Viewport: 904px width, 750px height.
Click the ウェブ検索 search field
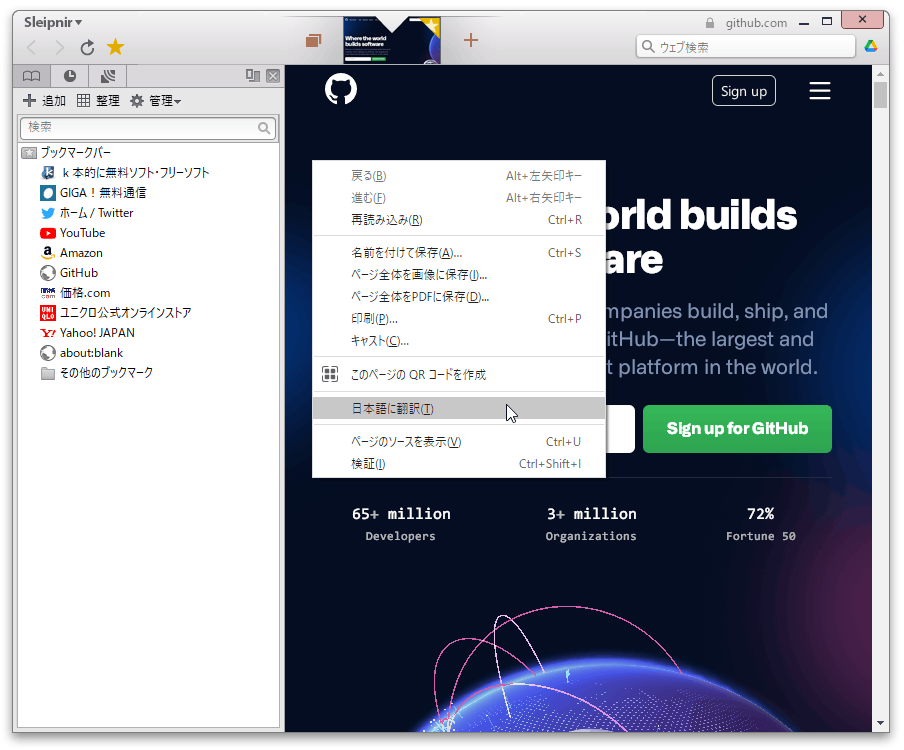coord(745,47)
